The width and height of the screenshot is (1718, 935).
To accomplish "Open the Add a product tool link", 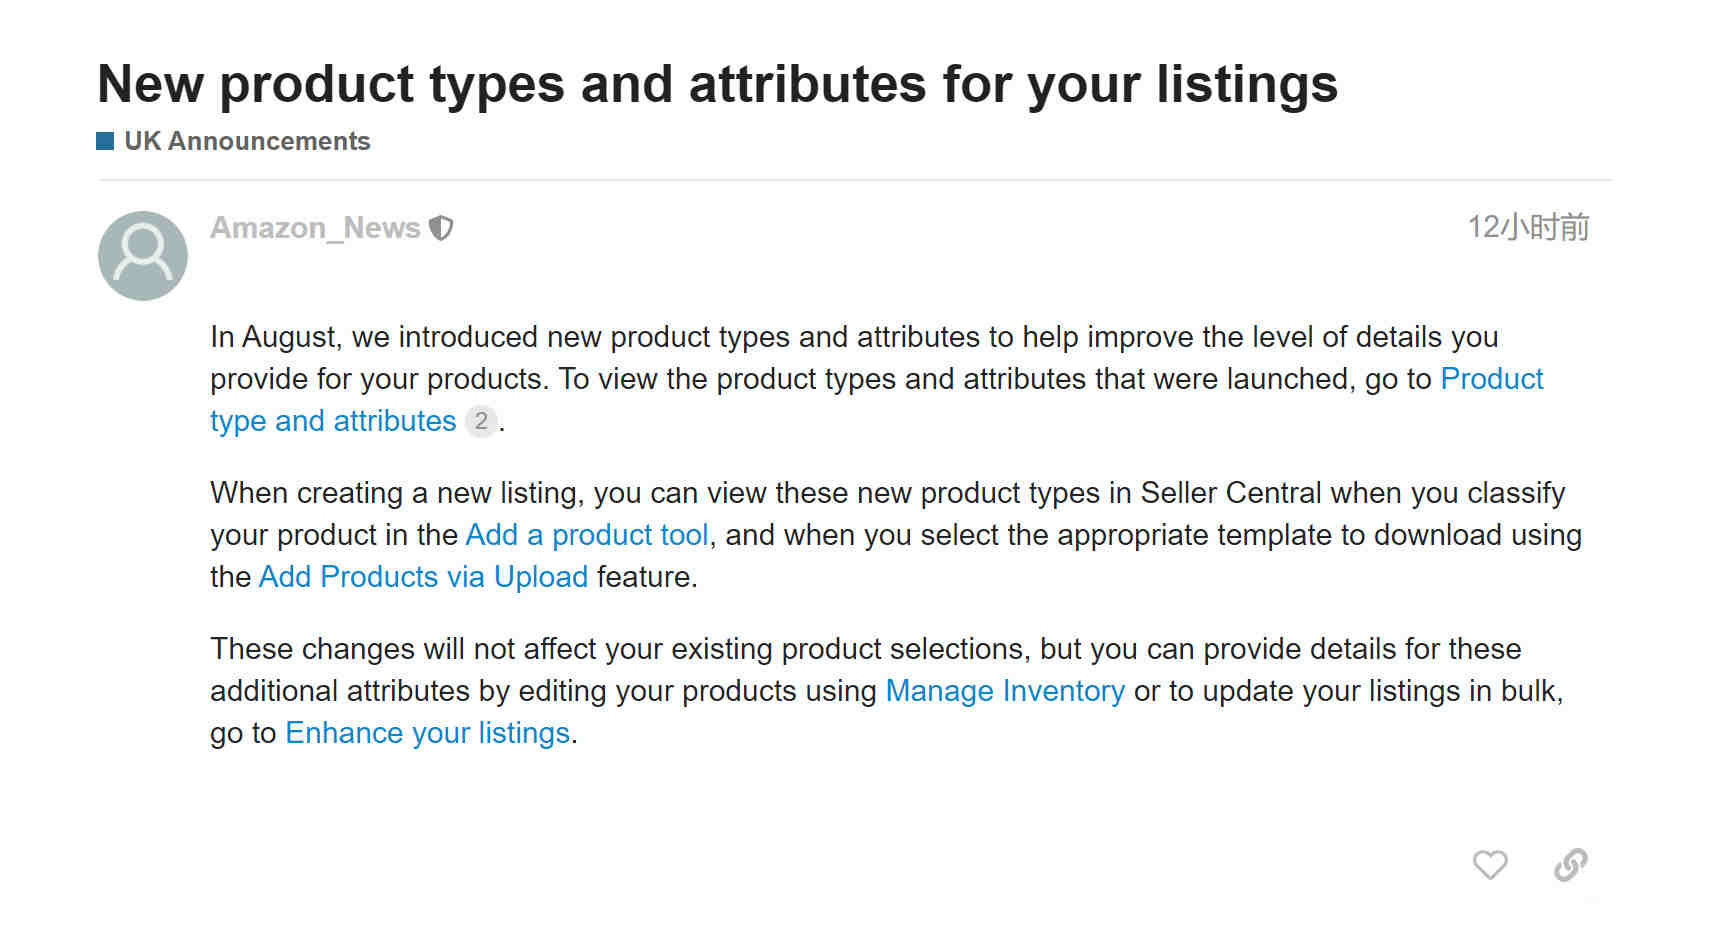I will click(587, 535).
